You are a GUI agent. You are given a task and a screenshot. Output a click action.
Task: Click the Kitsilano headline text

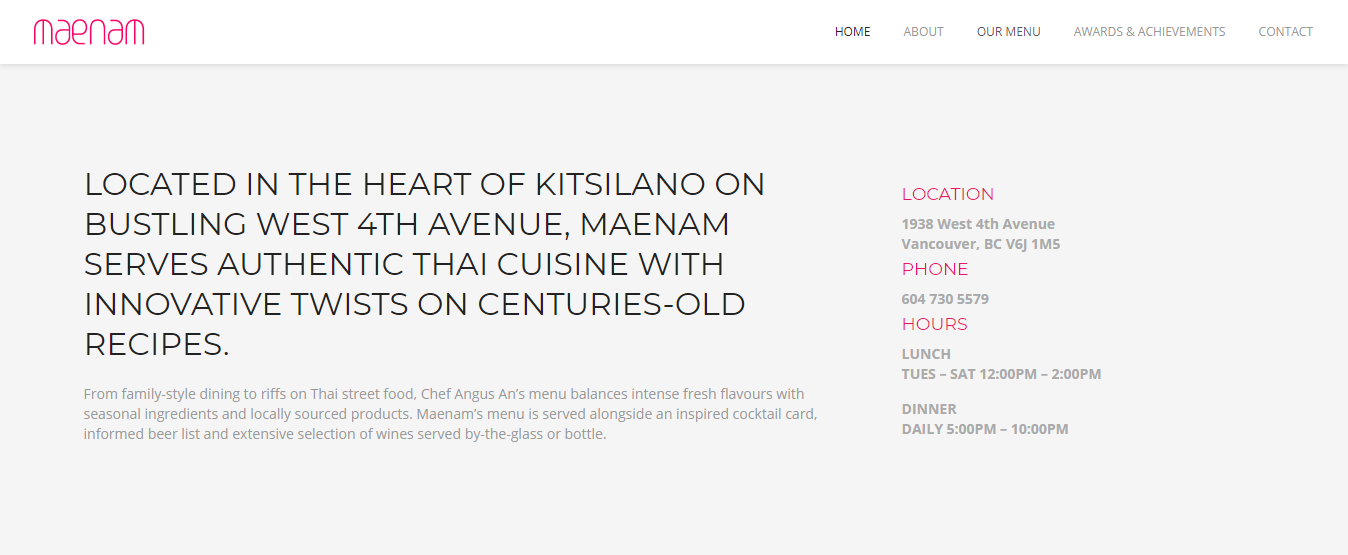click(424, 264)
